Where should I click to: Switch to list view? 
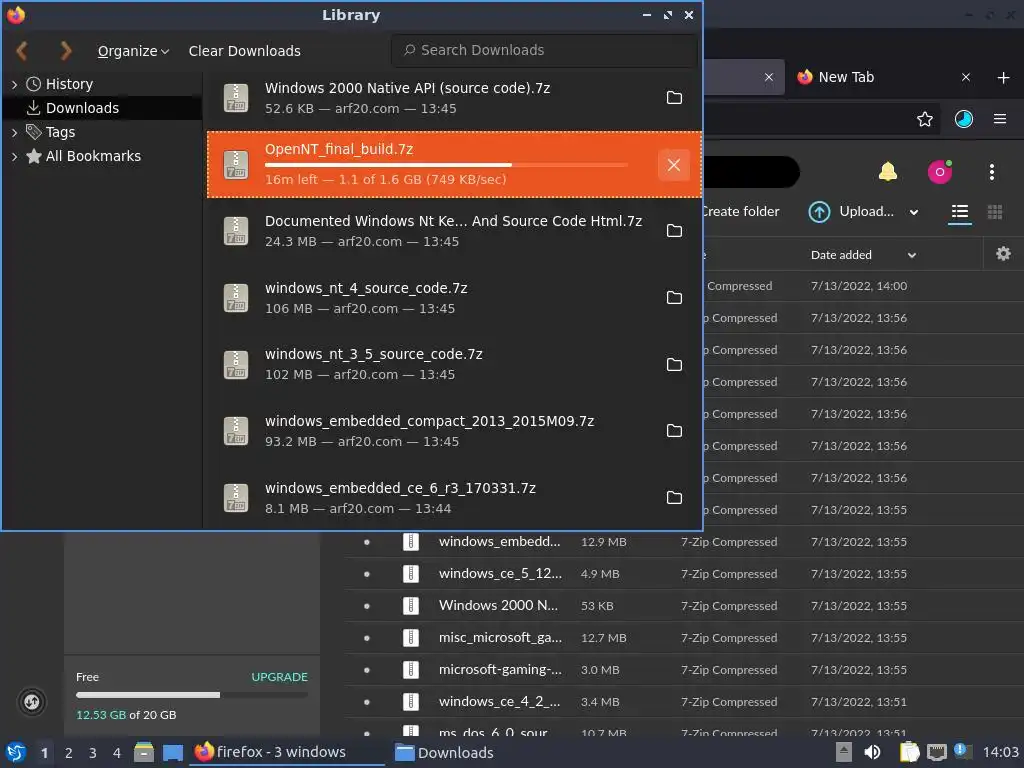959,212
